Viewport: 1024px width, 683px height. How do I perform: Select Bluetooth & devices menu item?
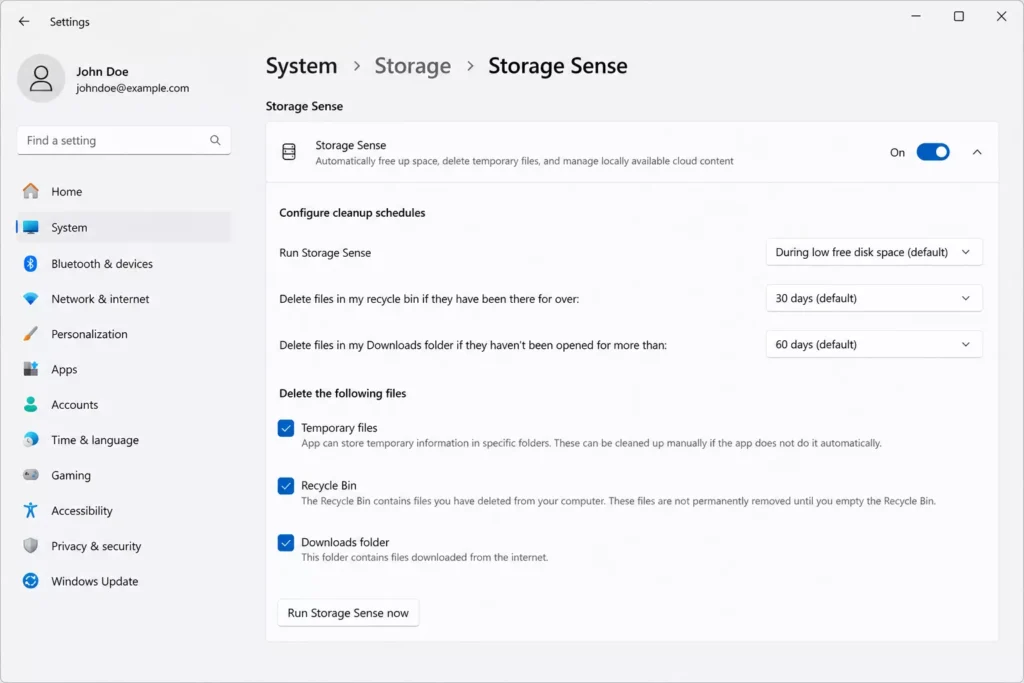tap(123, 263)
